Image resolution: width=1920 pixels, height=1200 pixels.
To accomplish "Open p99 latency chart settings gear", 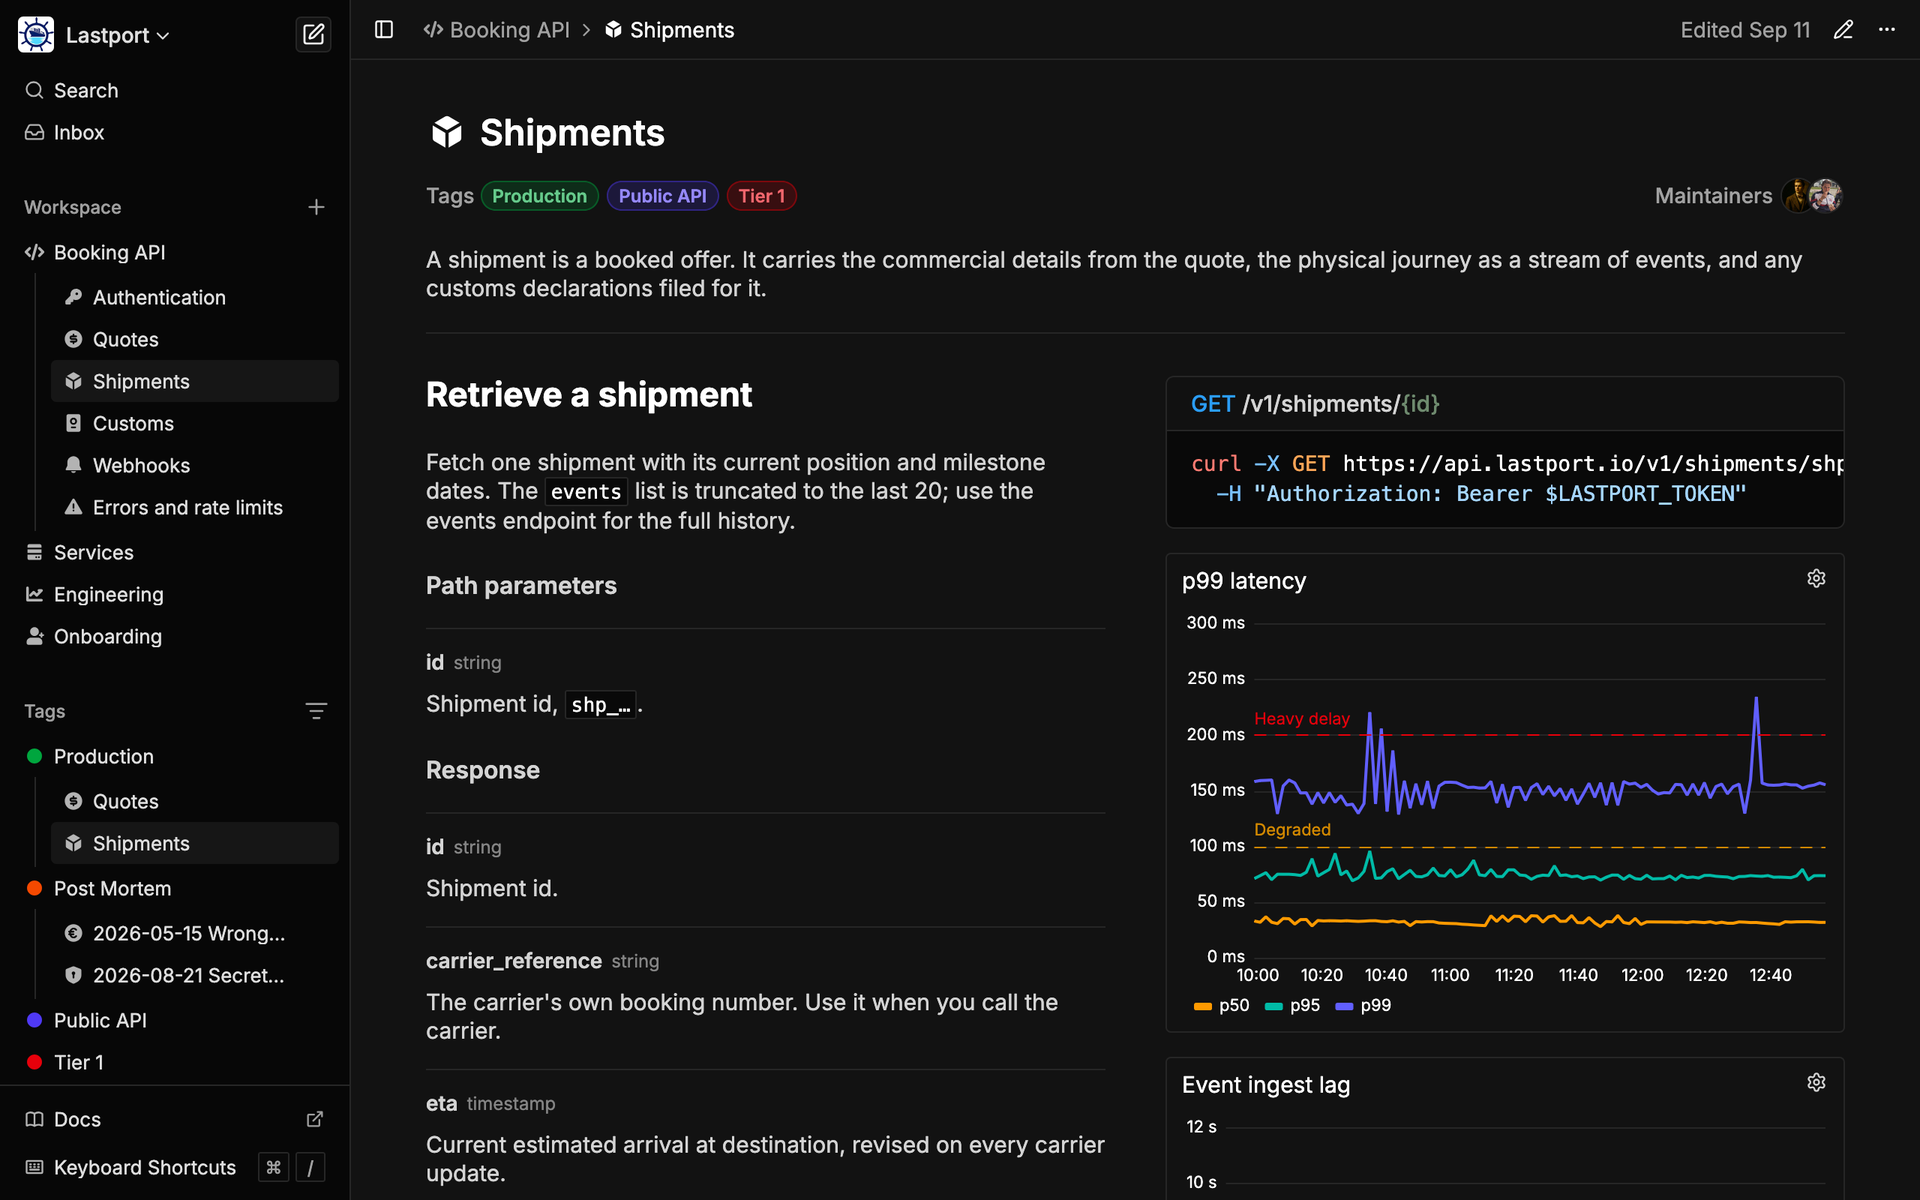I will pos(1816,579).
